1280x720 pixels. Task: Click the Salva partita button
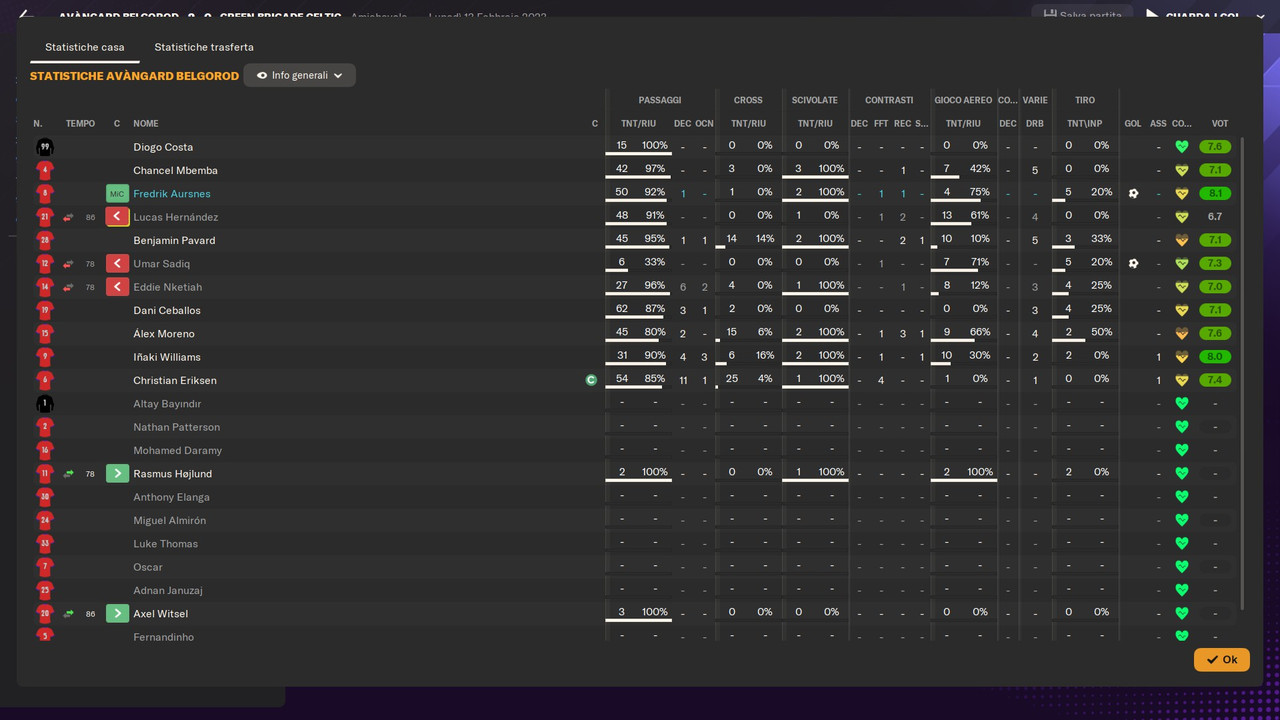(x=1083, y=15)
